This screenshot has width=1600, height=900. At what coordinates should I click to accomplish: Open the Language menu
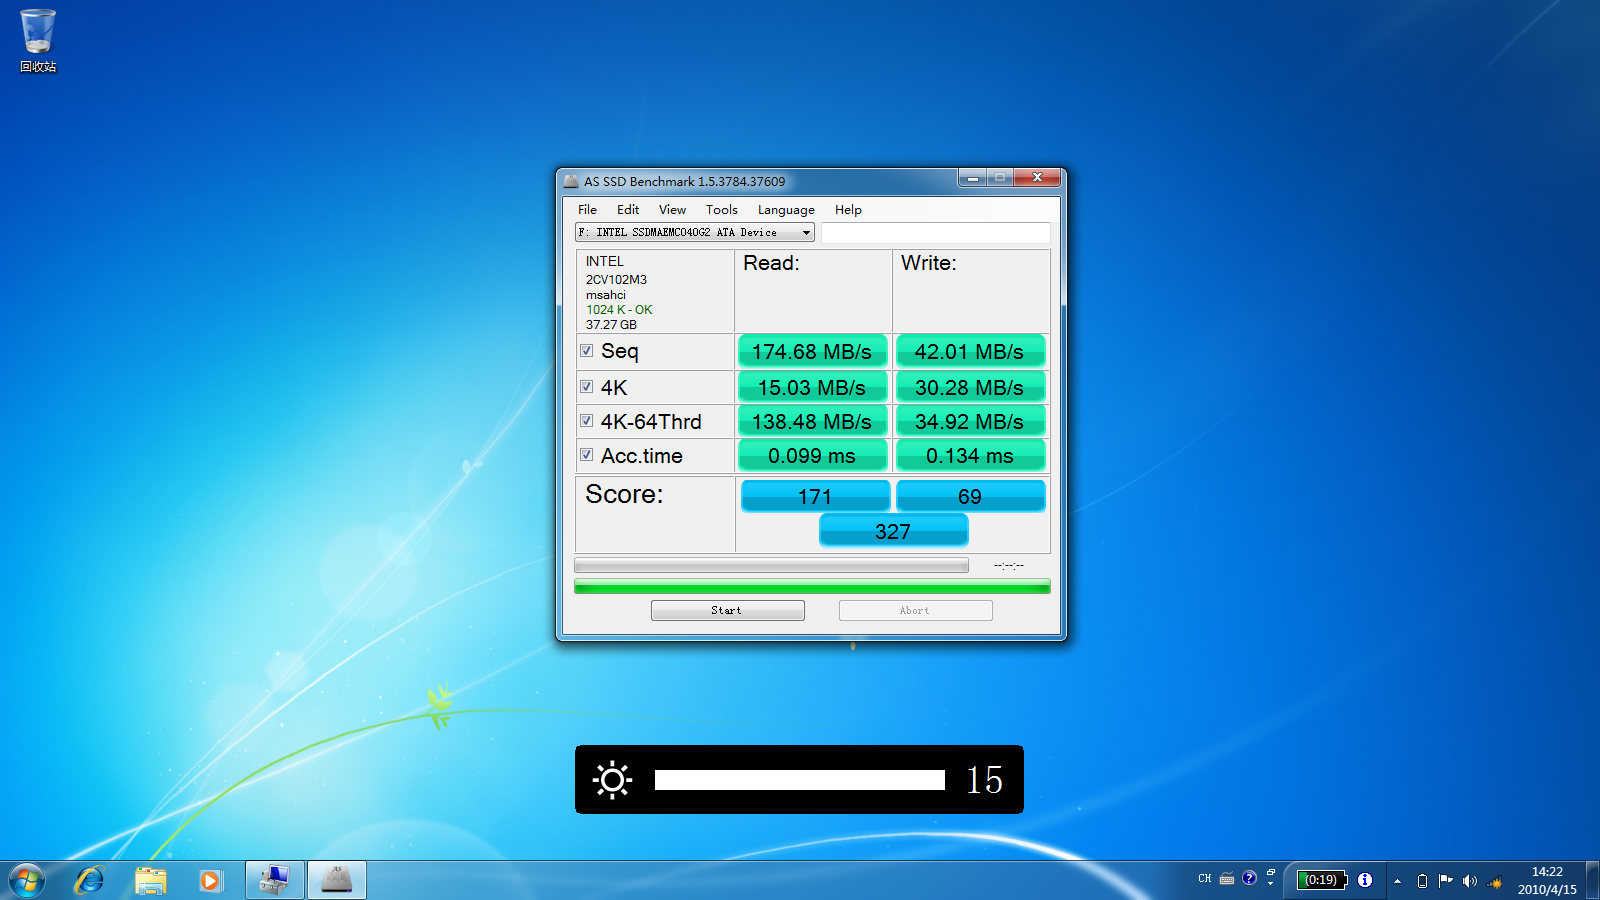click(786, 209)
